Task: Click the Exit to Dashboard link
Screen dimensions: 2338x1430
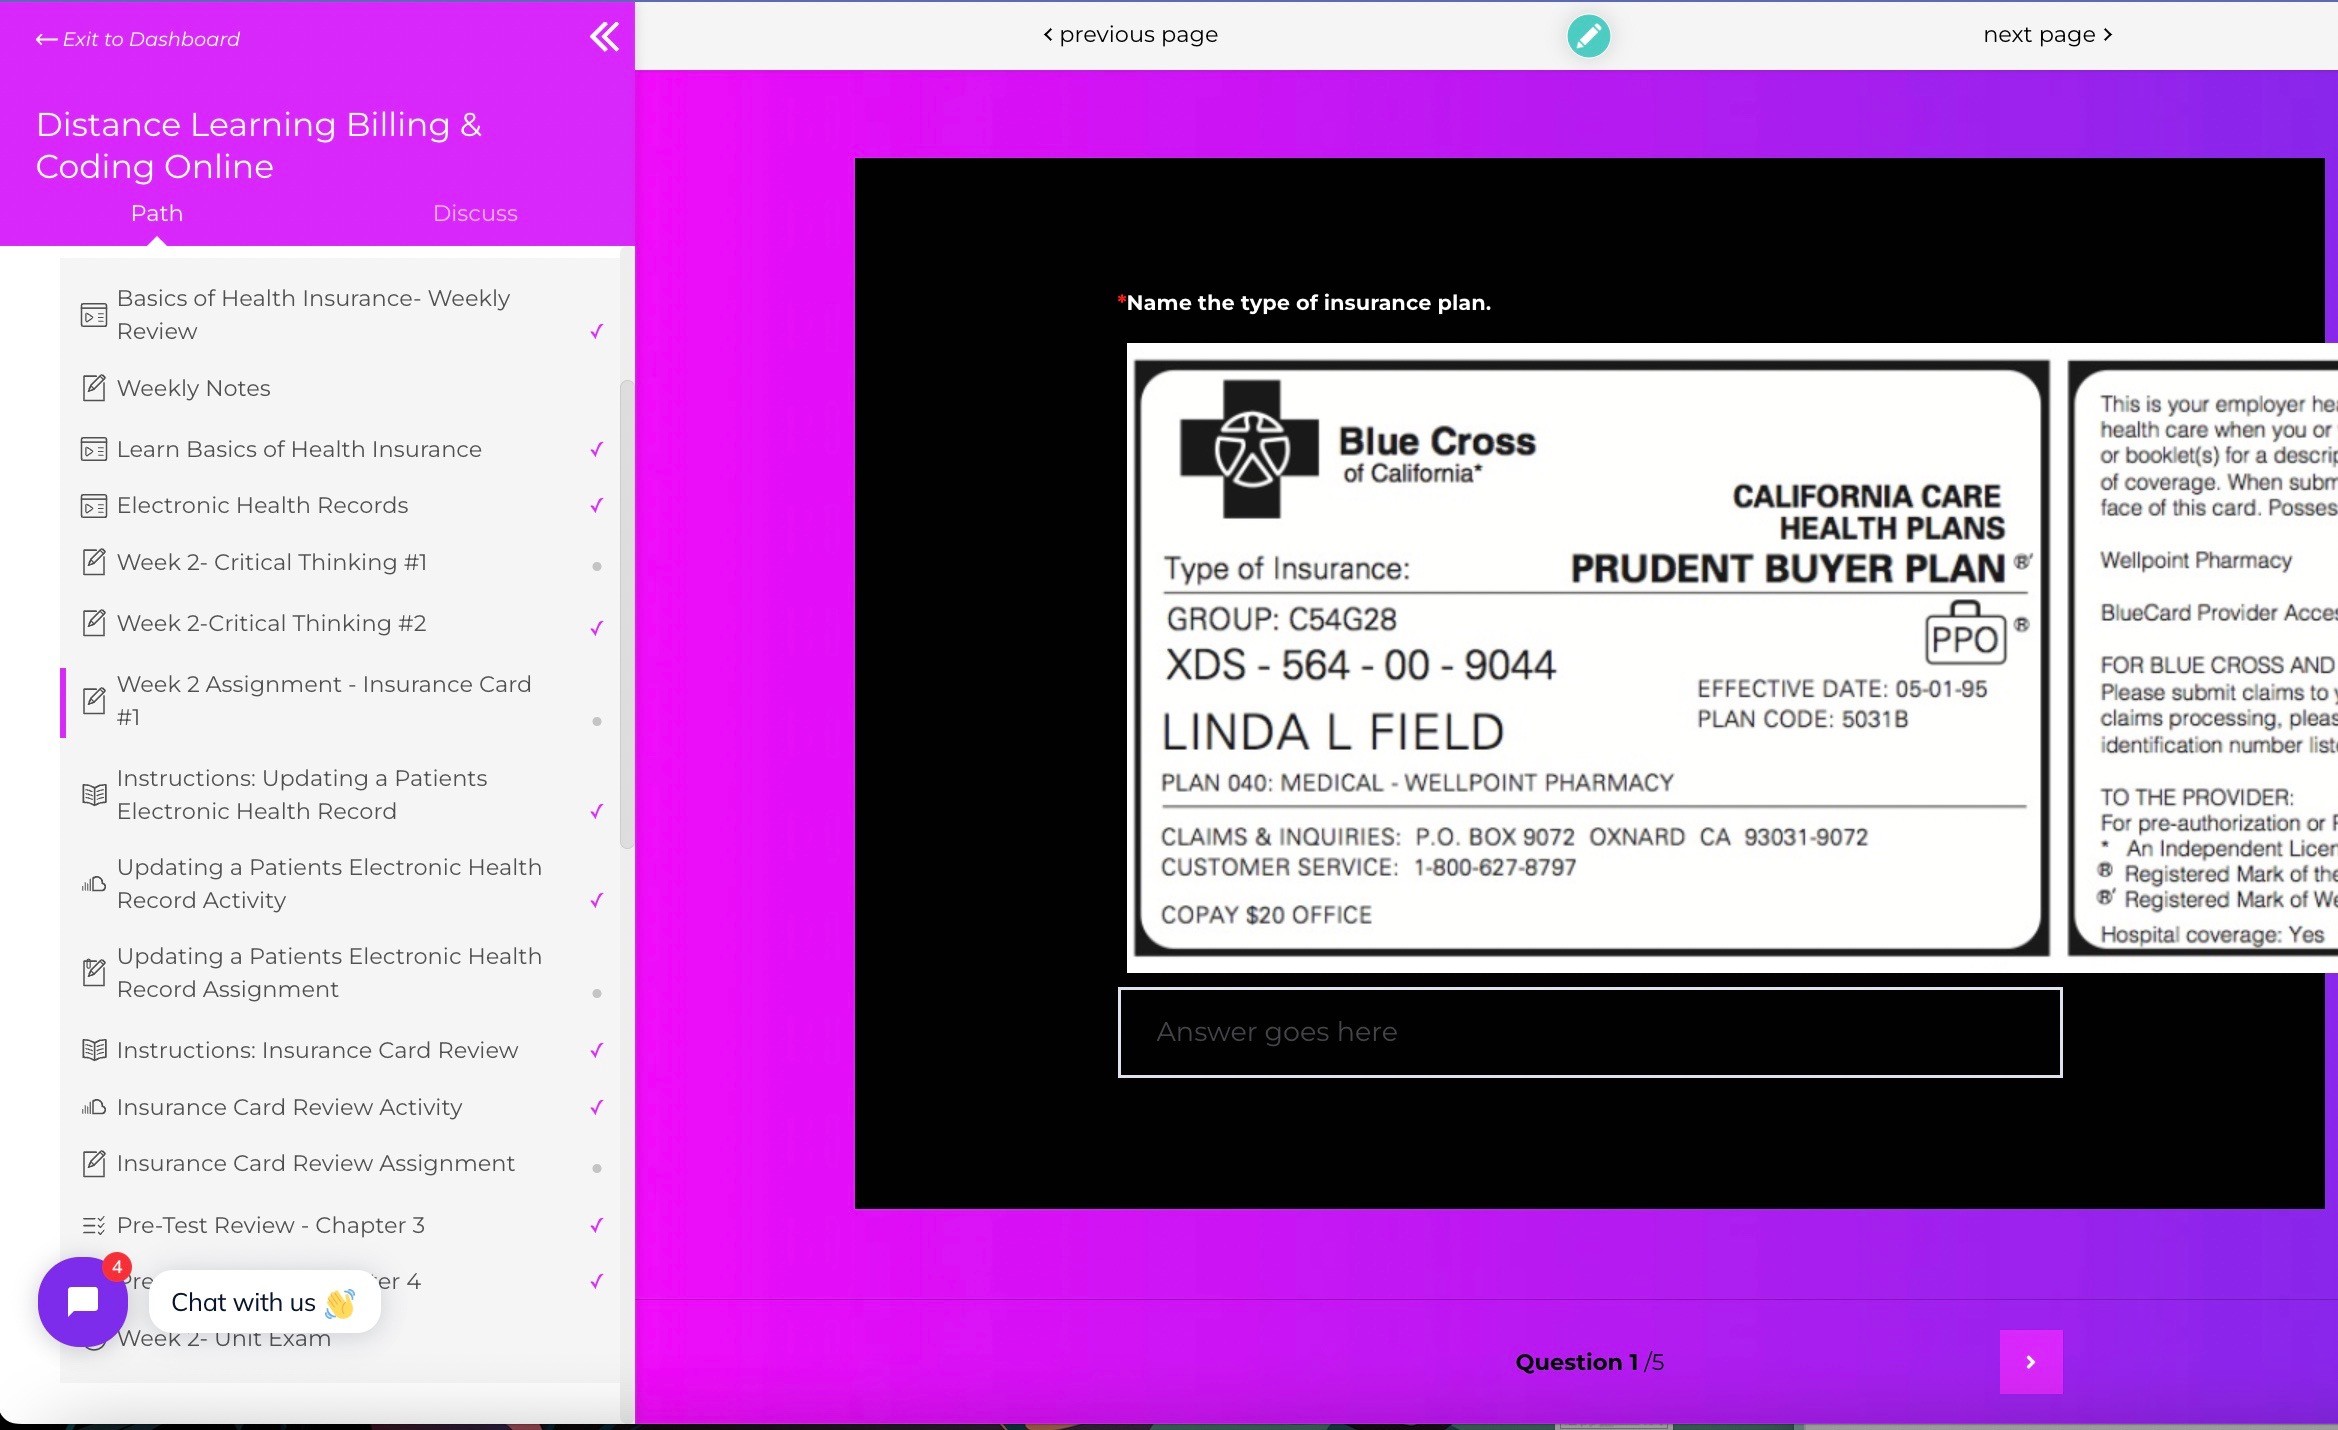Action: [x=138, y=39]
